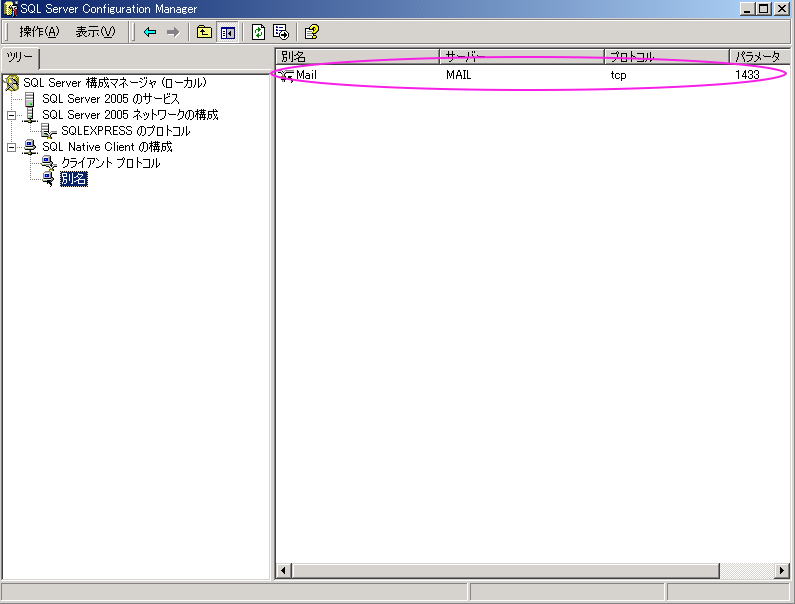The image size is (795, 604).
Task: Click the Export list toolbar icon
Action: pyautogui.click(x=281, y=32)
